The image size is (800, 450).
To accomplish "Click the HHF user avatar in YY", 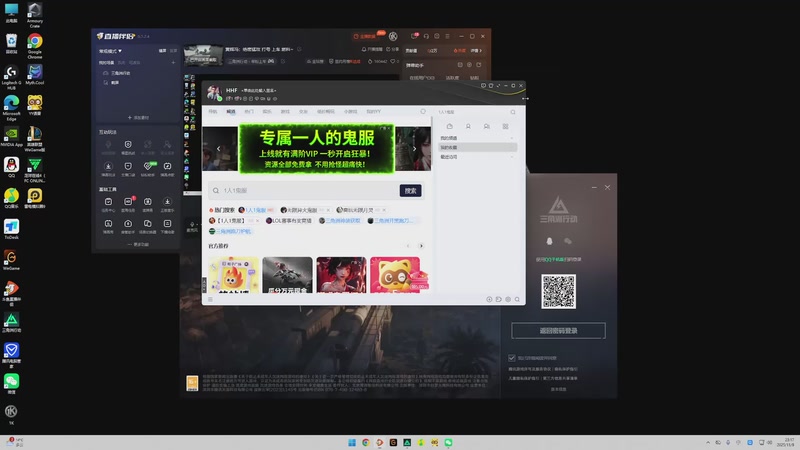I will tap(214, 92).
